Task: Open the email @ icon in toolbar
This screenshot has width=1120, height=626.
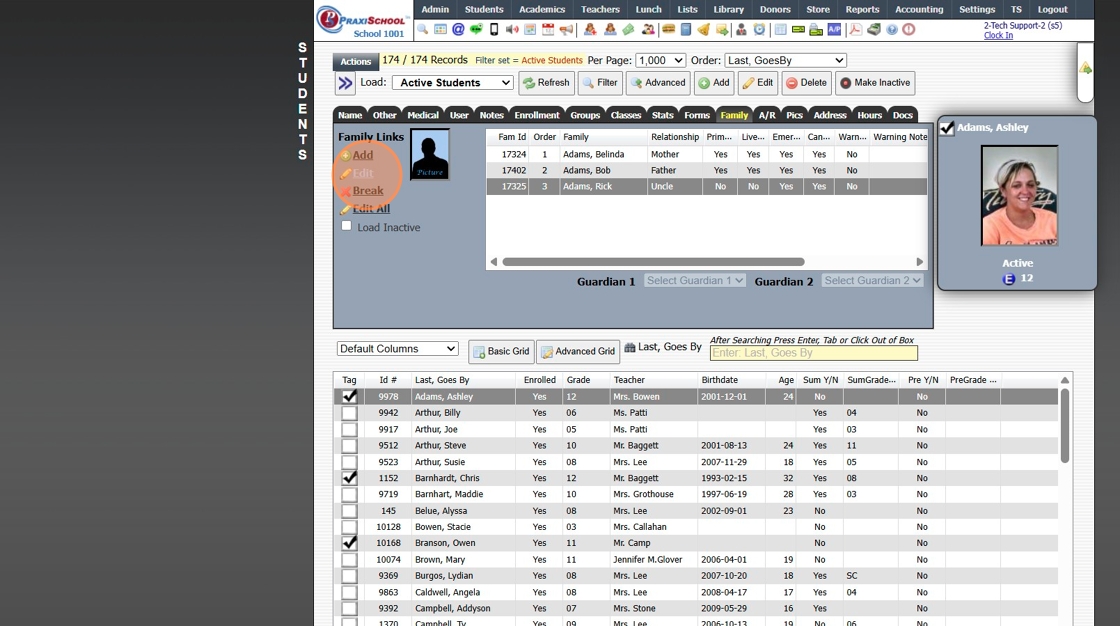Action: coord(458,29)
